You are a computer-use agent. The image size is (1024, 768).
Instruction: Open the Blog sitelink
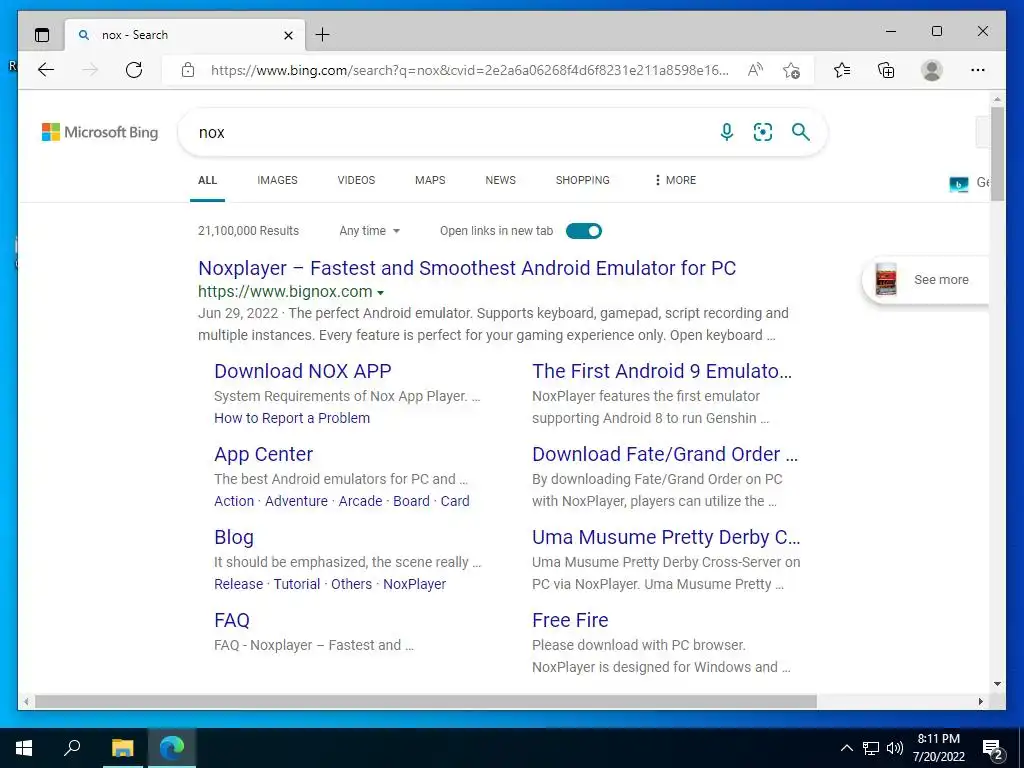pos(234,537)
